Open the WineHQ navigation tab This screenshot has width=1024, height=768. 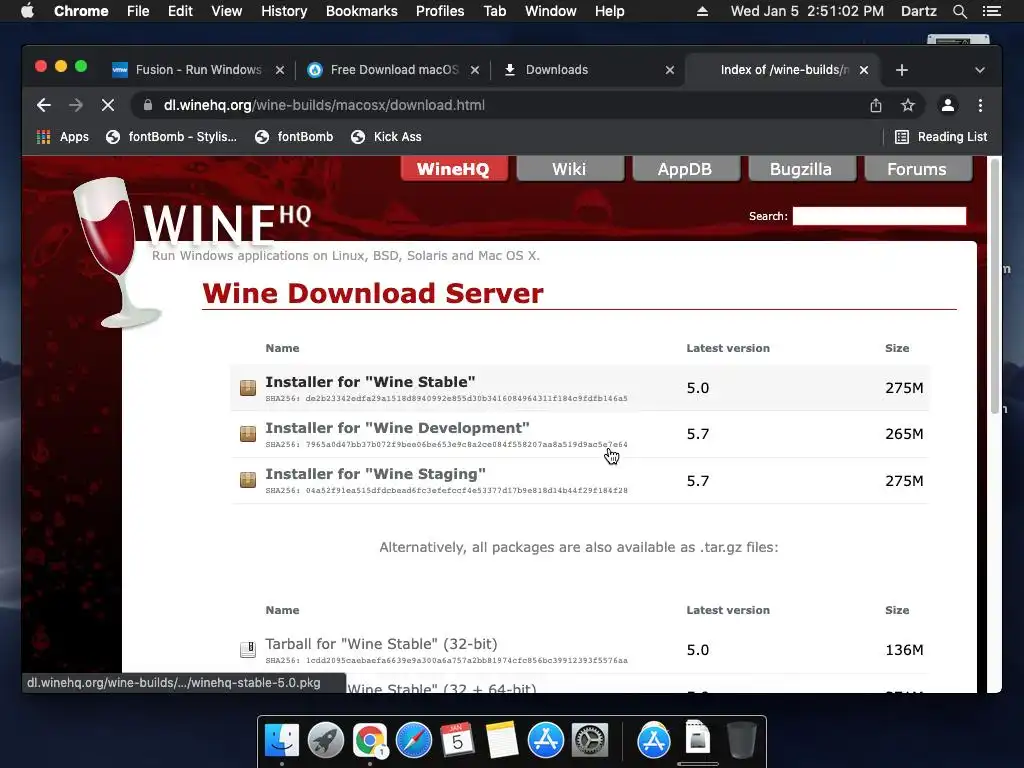(453, 169)
